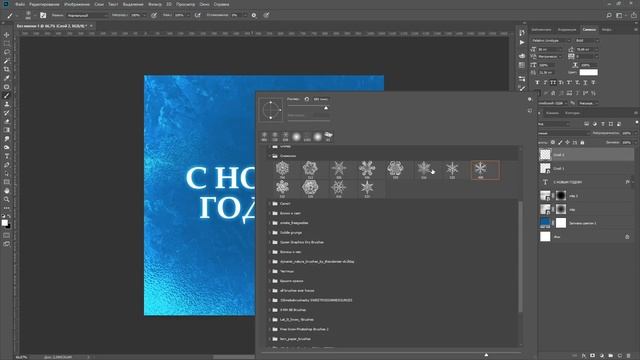Image resolution: width=640 pixels, height=360 pixels.
Task: Select the Lasso tool
Action: coord(7,52)
